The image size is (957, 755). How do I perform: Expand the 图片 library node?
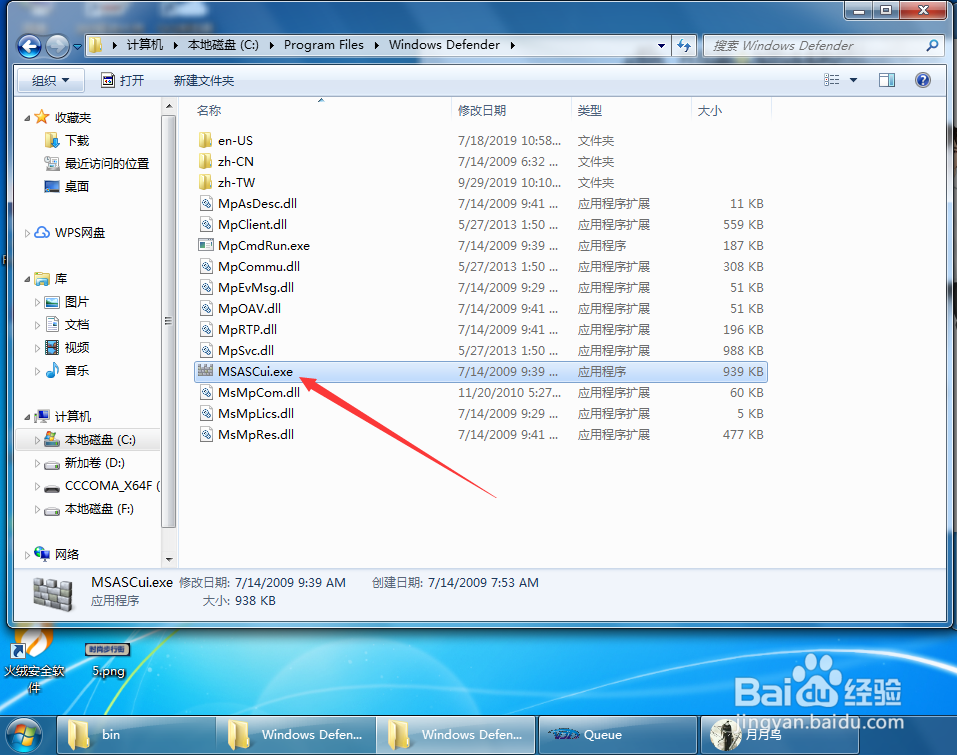click(37, 302)
